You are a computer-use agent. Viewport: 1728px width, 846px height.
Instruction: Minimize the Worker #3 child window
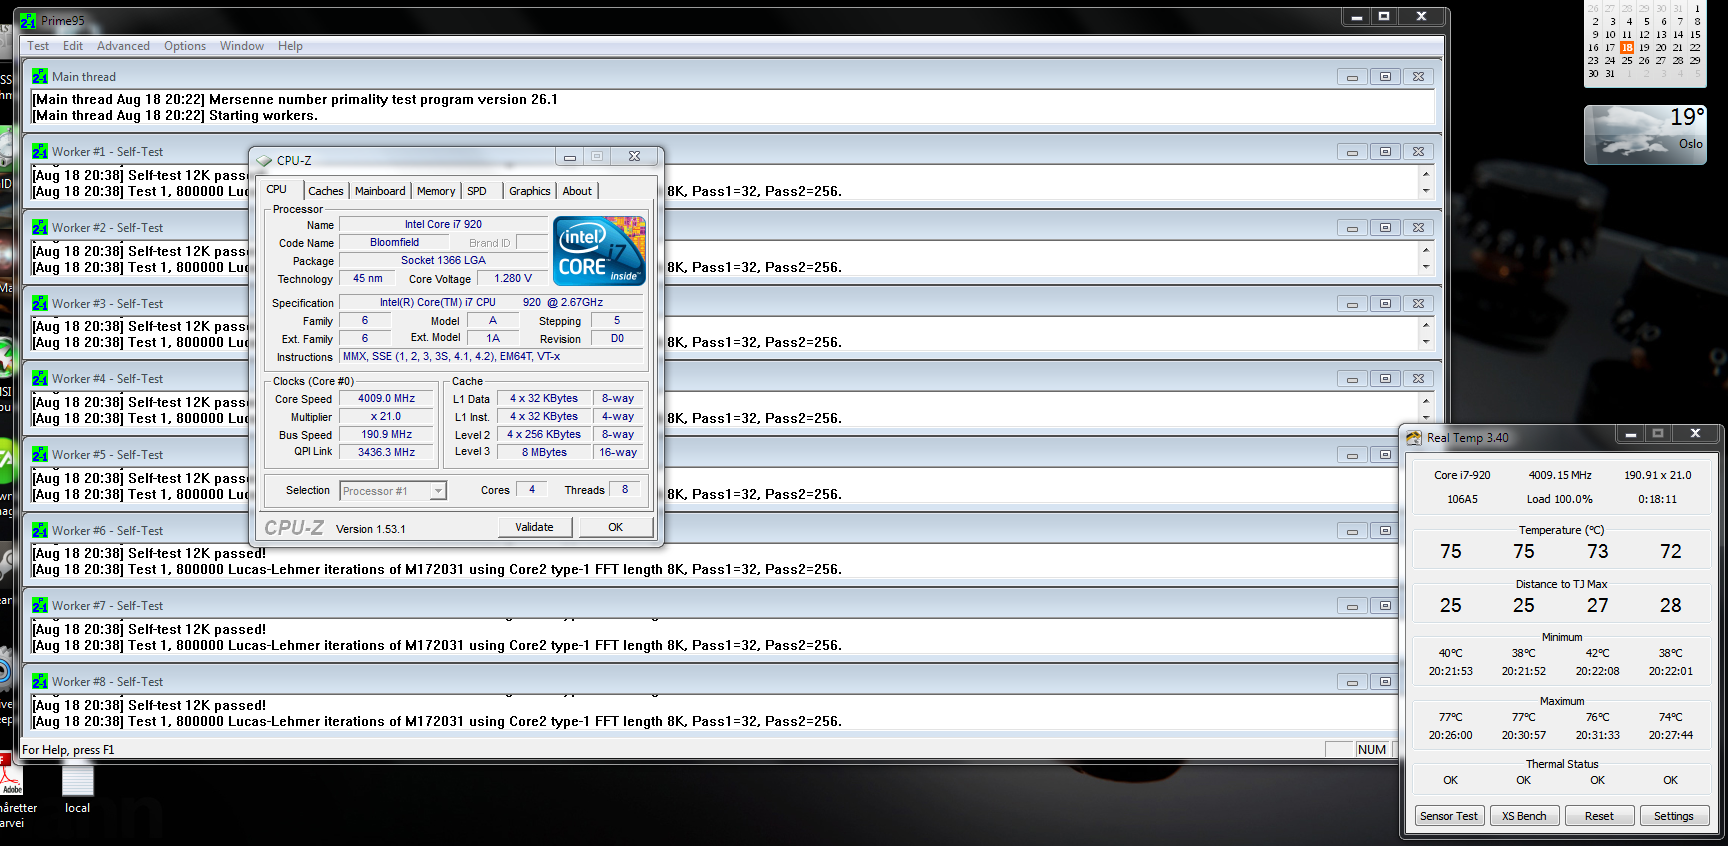1352,304
